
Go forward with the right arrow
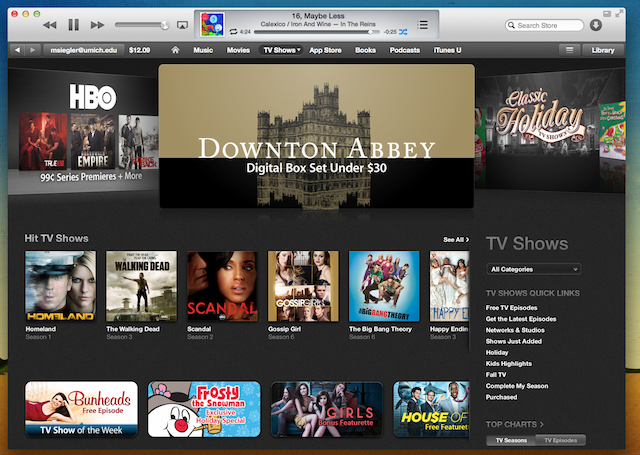tap(32, 50)
